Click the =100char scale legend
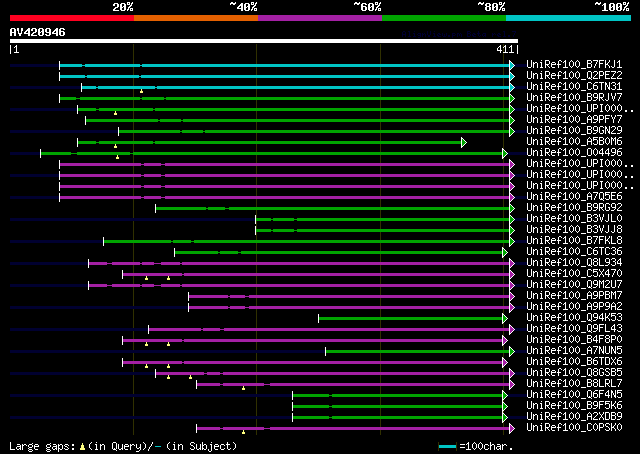Screen dimensions: 640x454 pos(476,446)
